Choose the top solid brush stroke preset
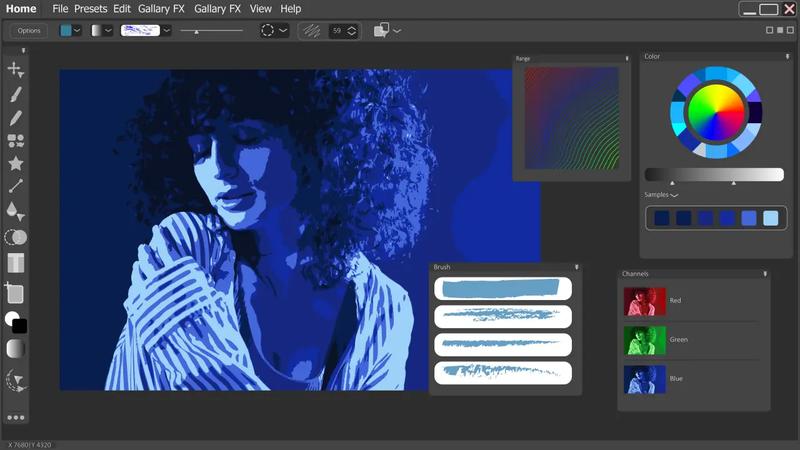Image resolution: width=800 pixels, height=450 pixels. (x=503, y=289)
